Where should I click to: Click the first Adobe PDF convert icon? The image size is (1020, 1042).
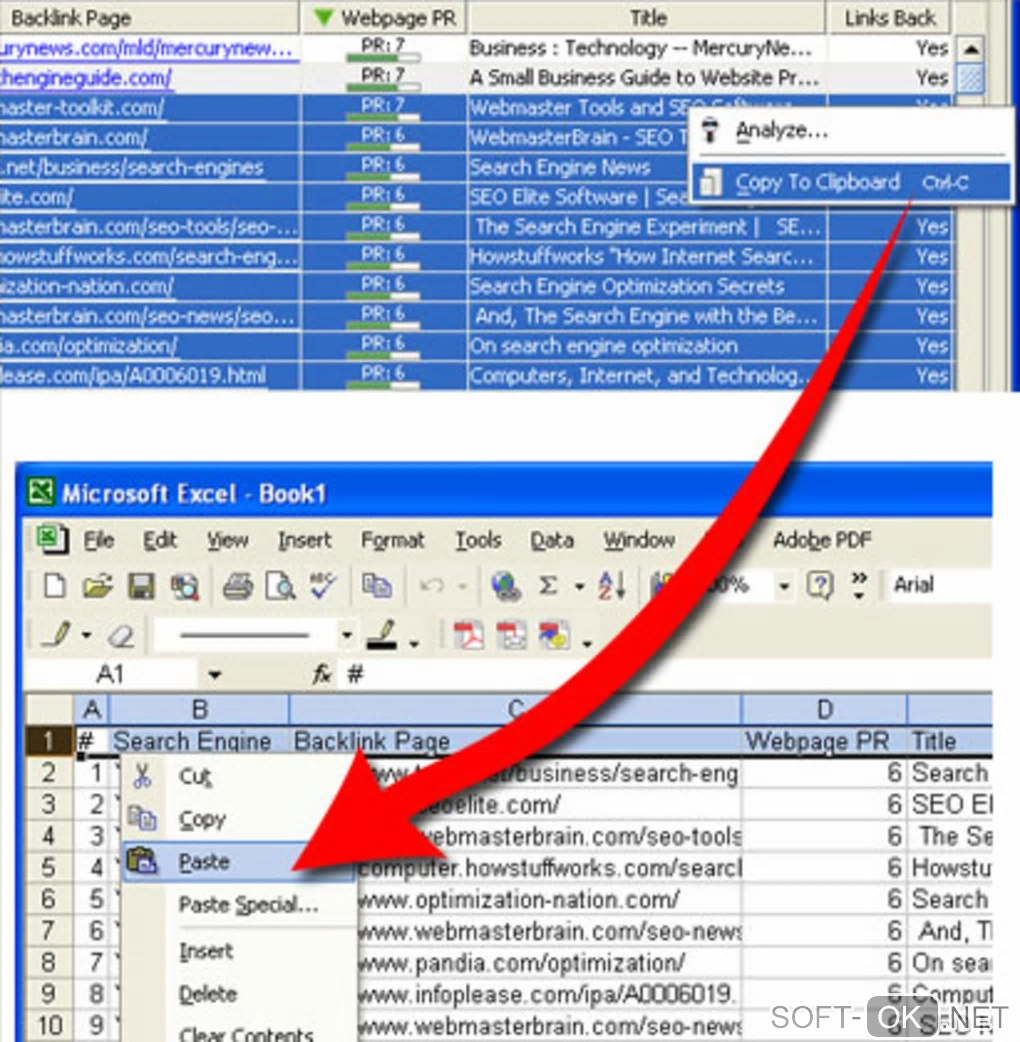(469, 636)
